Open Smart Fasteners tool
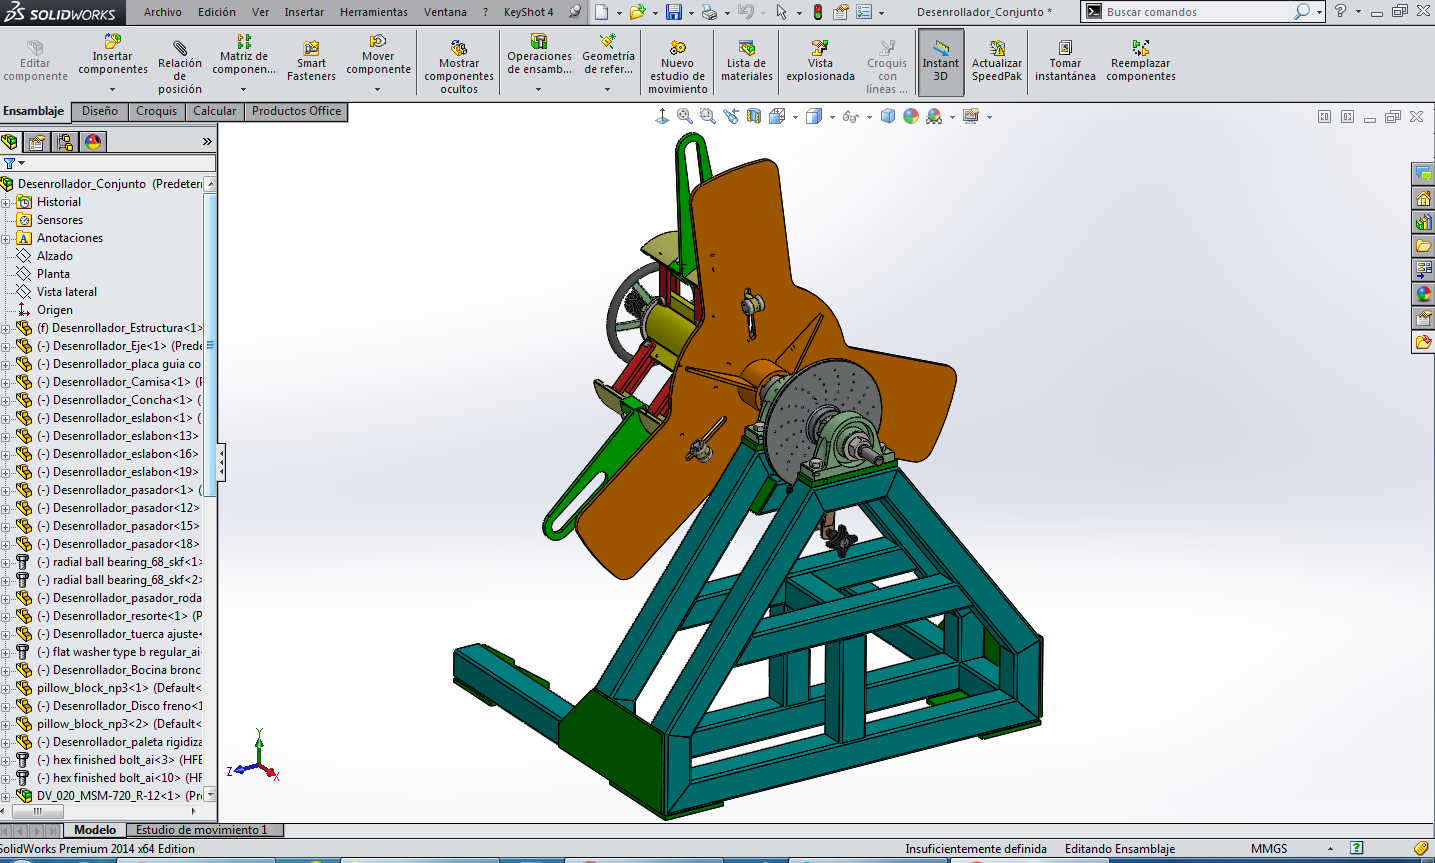Screen dimensions: 1435x863 coord(311,61)
